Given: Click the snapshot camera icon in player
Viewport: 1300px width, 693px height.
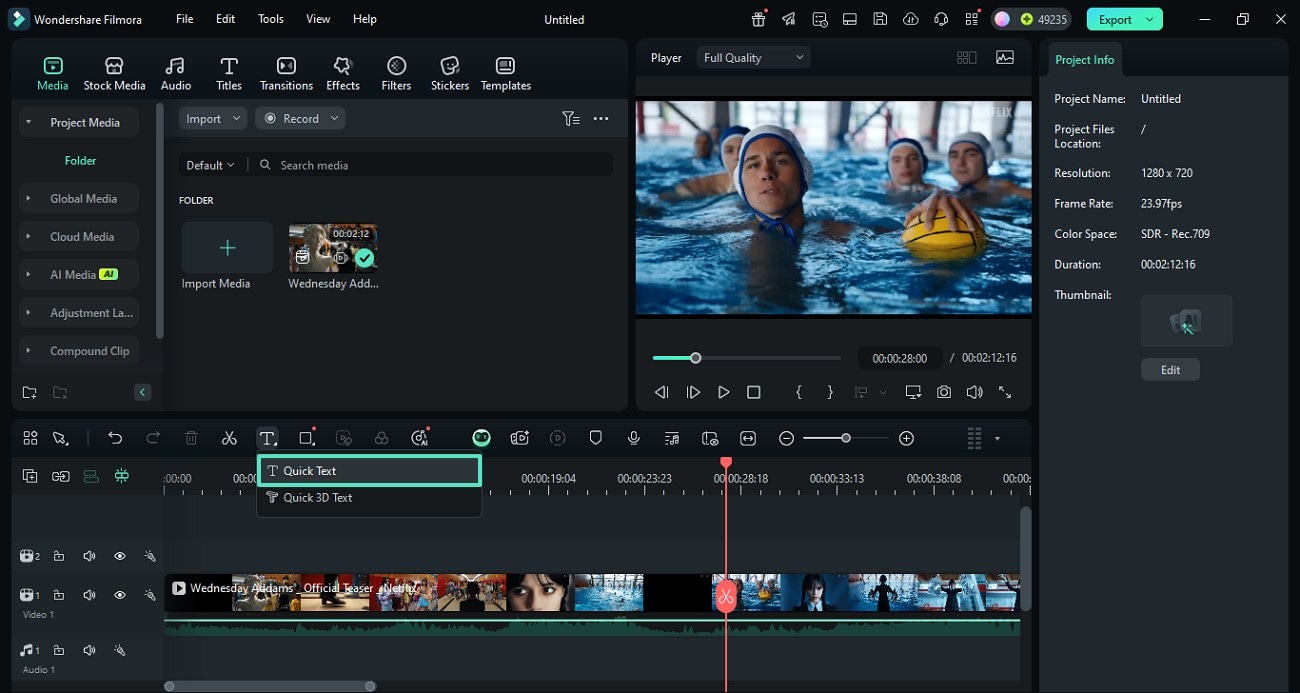Looking at the screenshot, I should point(944,392).
